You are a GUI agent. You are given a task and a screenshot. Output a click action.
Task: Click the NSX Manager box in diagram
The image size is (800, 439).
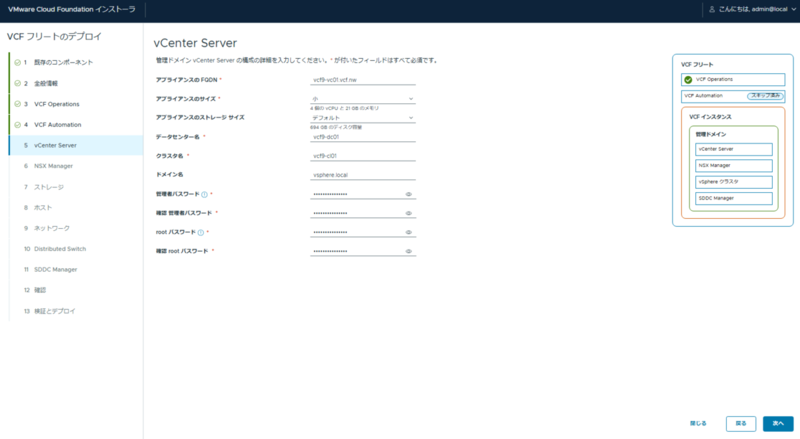(x=734, y=165)
